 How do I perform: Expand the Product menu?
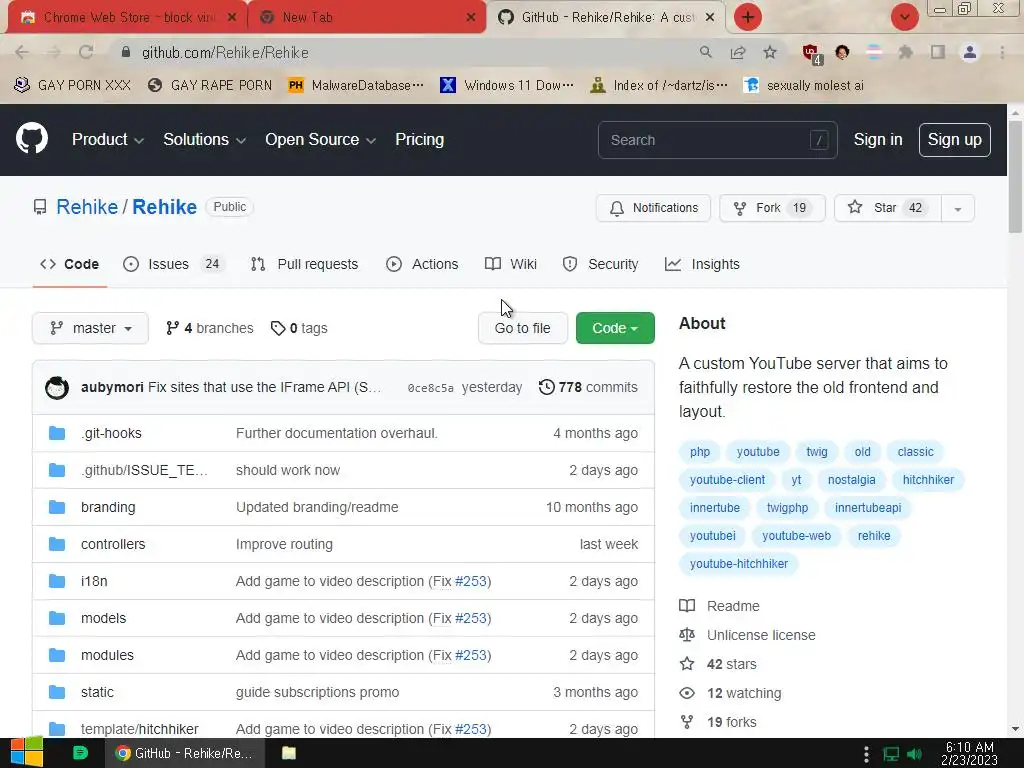(108, 140)
